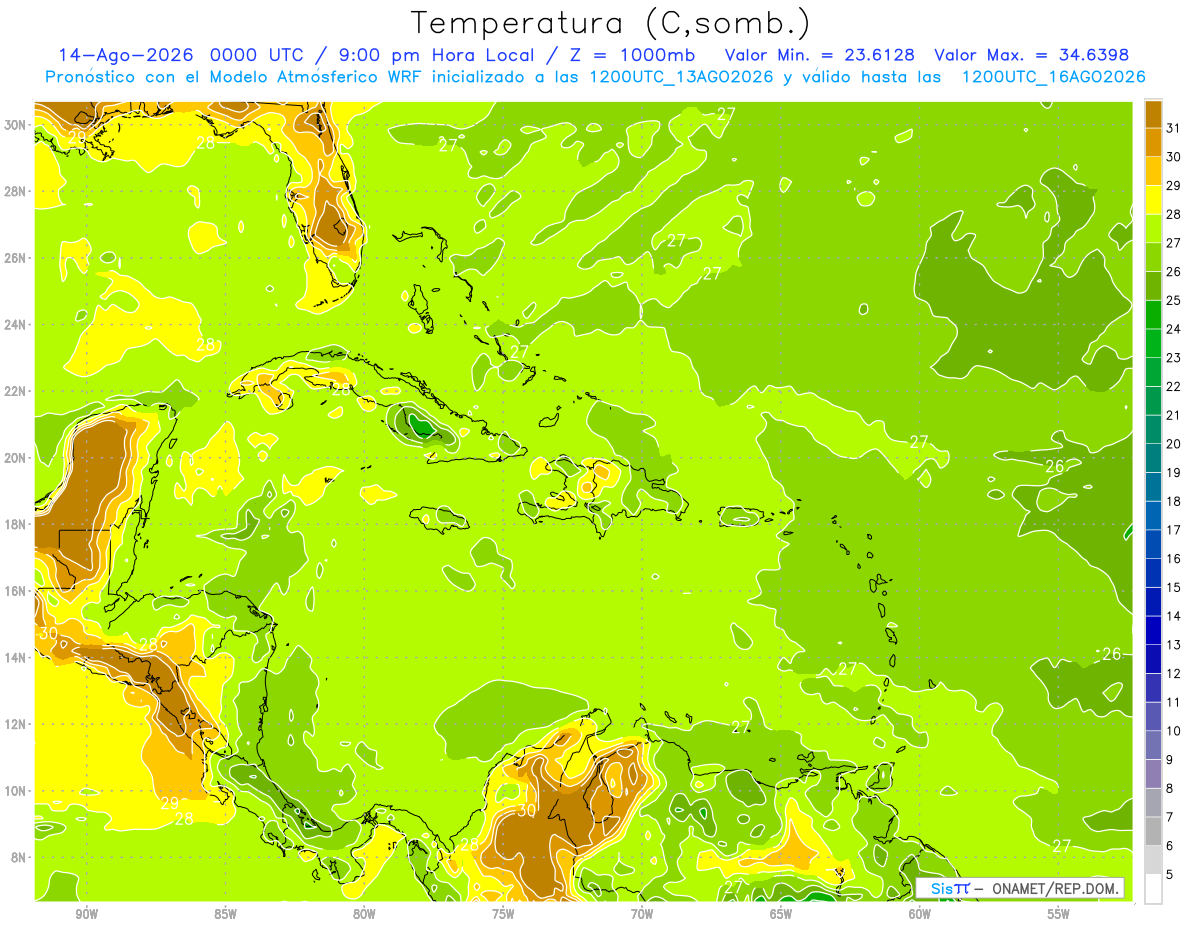
Task: Click the 90W longitude axis label
Action: 87,914
